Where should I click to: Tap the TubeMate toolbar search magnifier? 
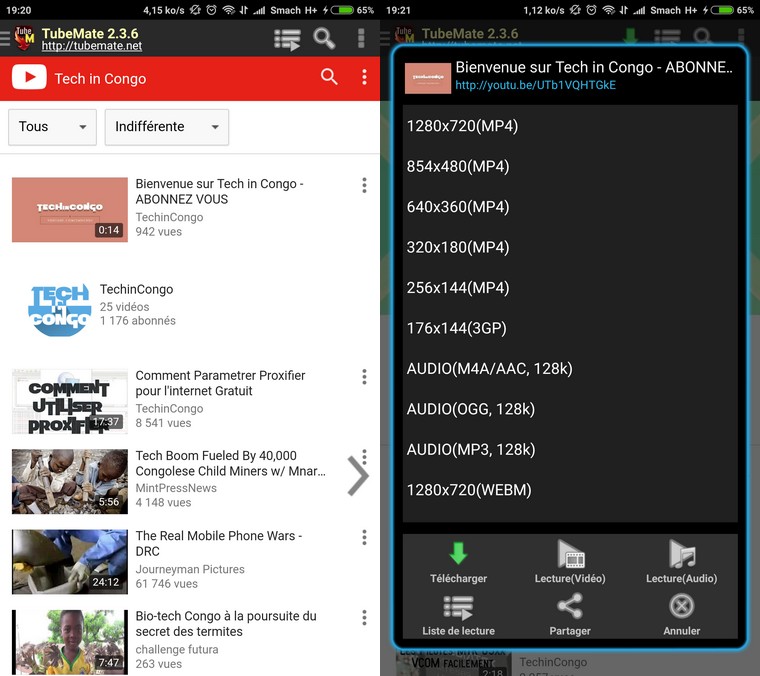point(324,38)
